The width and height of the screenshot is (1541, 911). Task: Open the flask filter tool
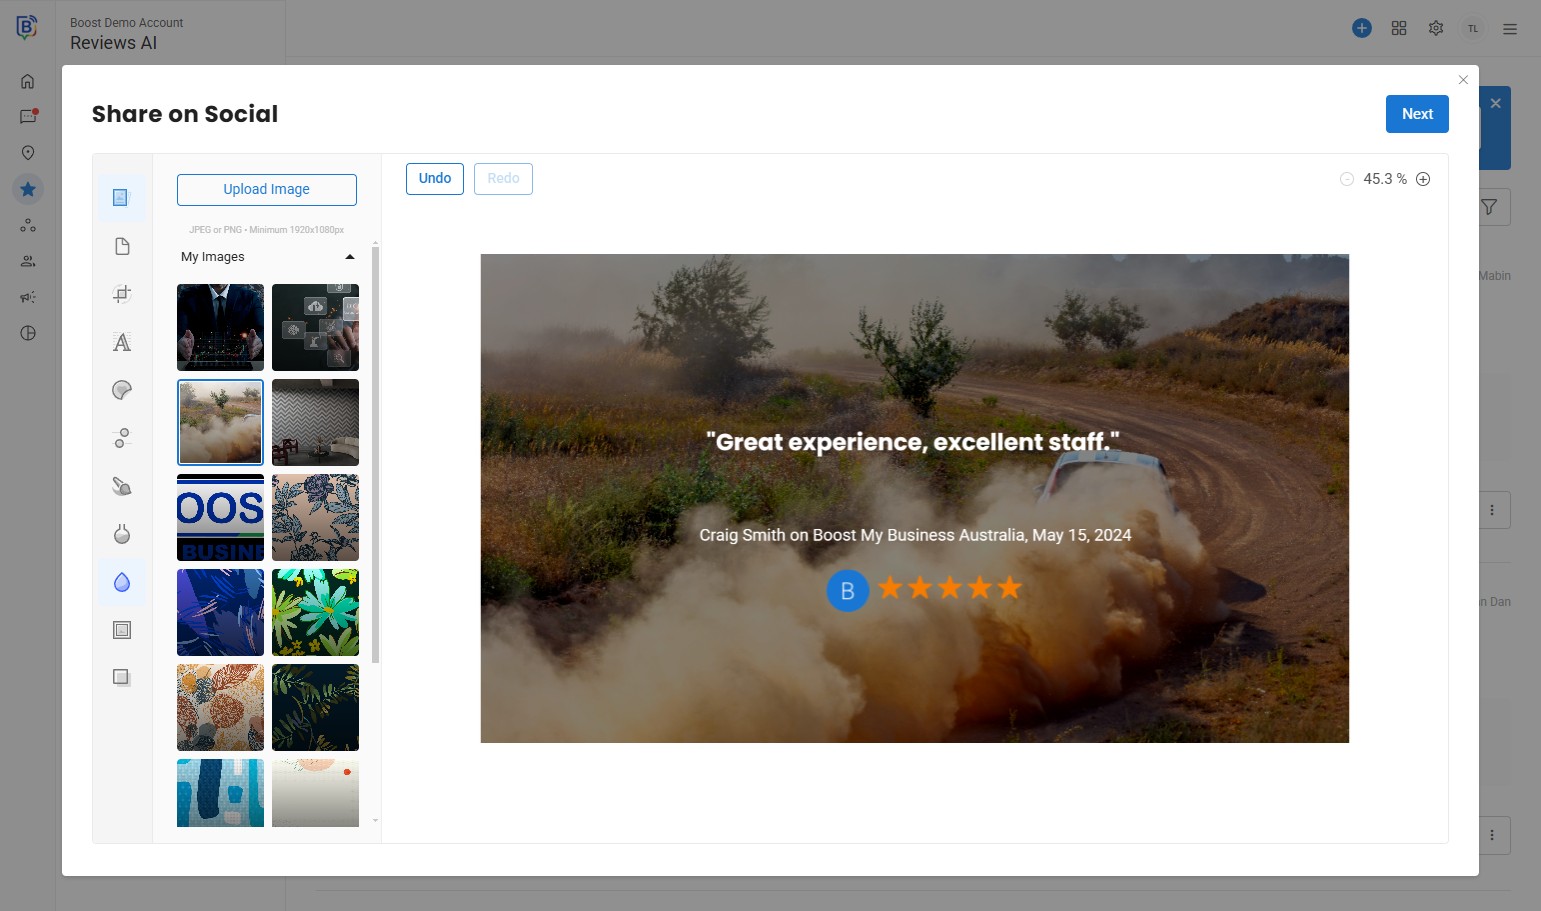(122, 534)
